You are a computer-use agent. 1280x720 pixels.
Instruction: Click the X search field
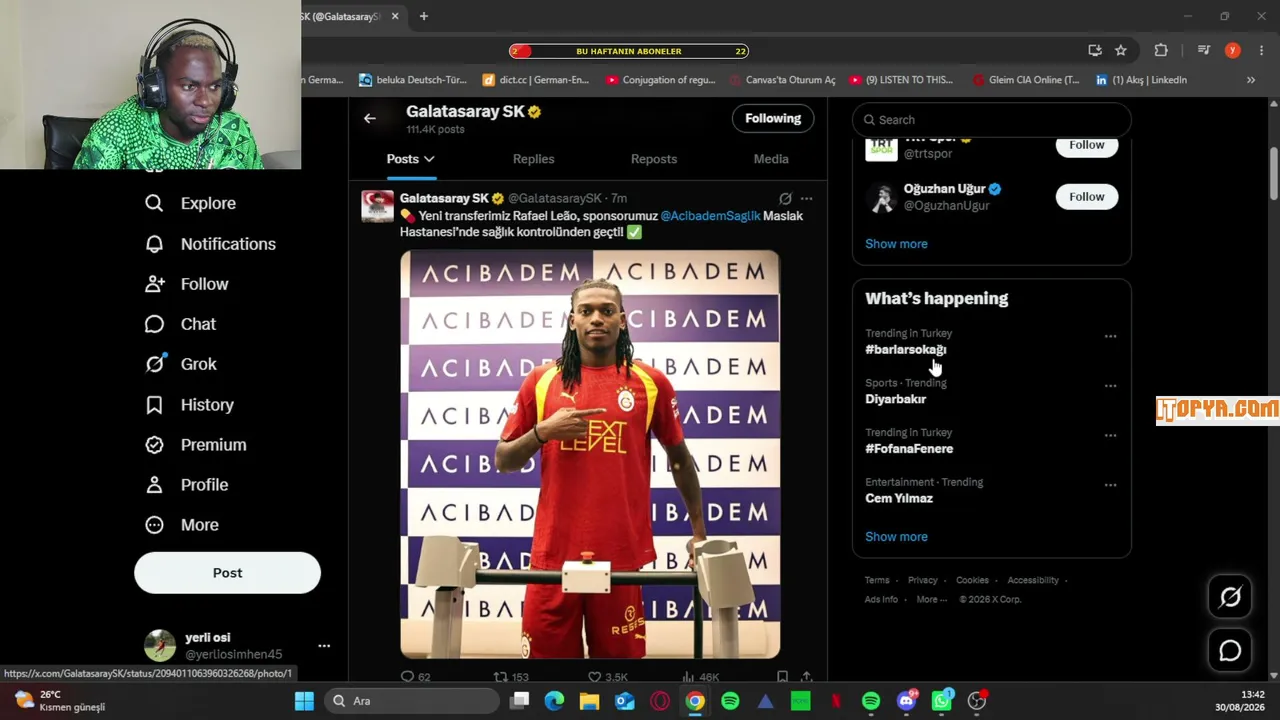click(992, 120)
